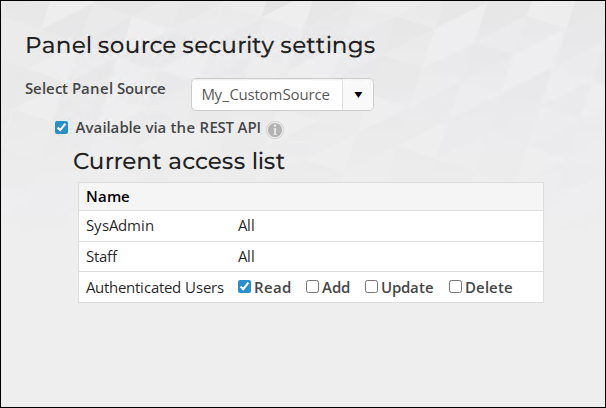Screen dimensions: 606x408
Task: Enable Delete permission for Authenticated Users
Action: pos(455,287)
